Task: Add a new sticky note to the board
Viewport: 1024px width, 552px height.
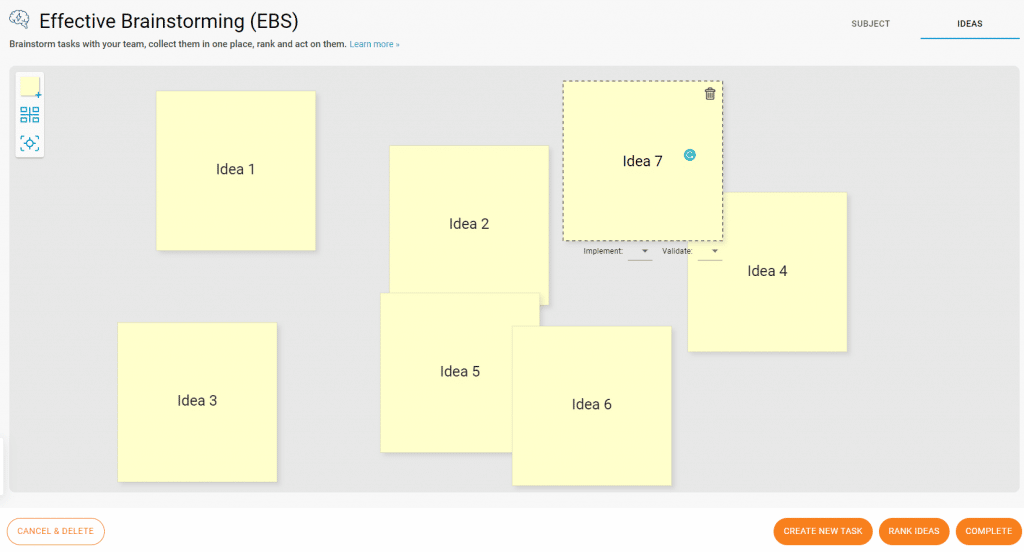Action: pyautogui.click(x=30, y=87)
